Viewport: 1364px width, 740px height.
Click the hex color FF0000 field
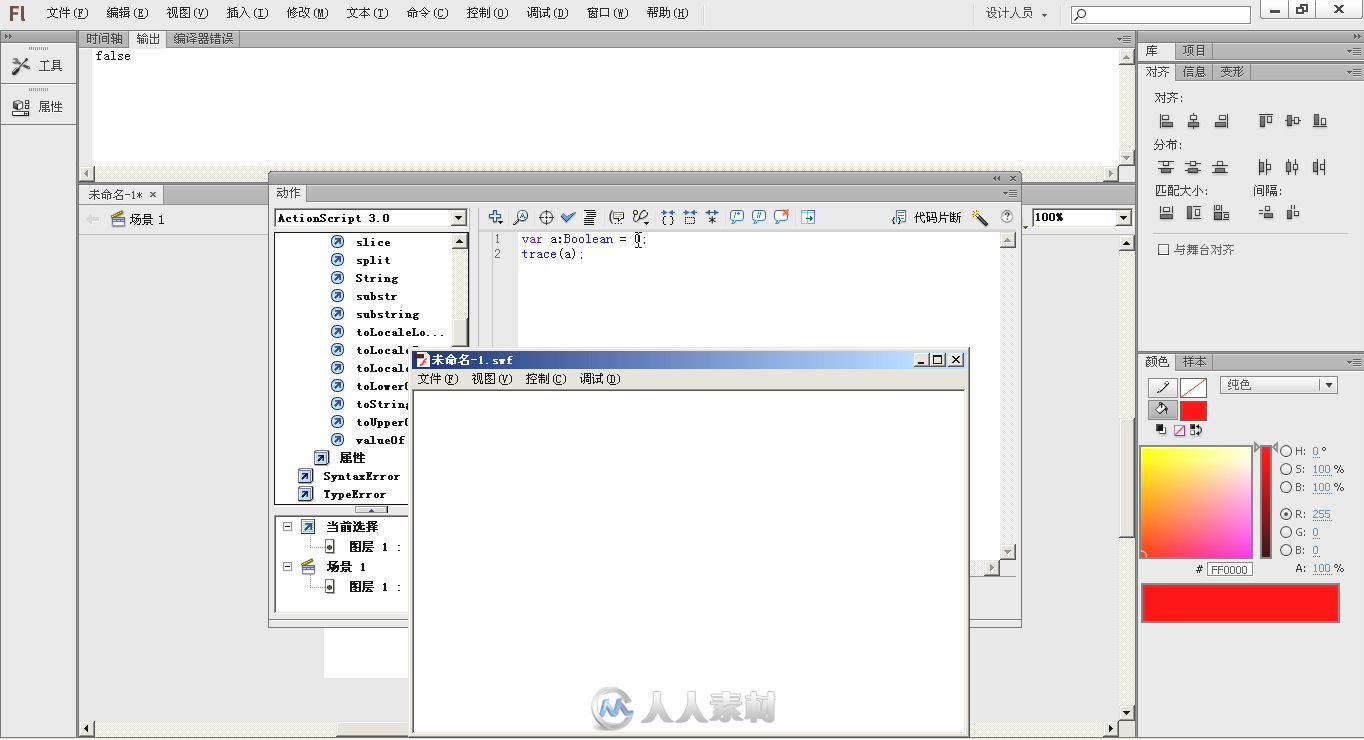1229,569
